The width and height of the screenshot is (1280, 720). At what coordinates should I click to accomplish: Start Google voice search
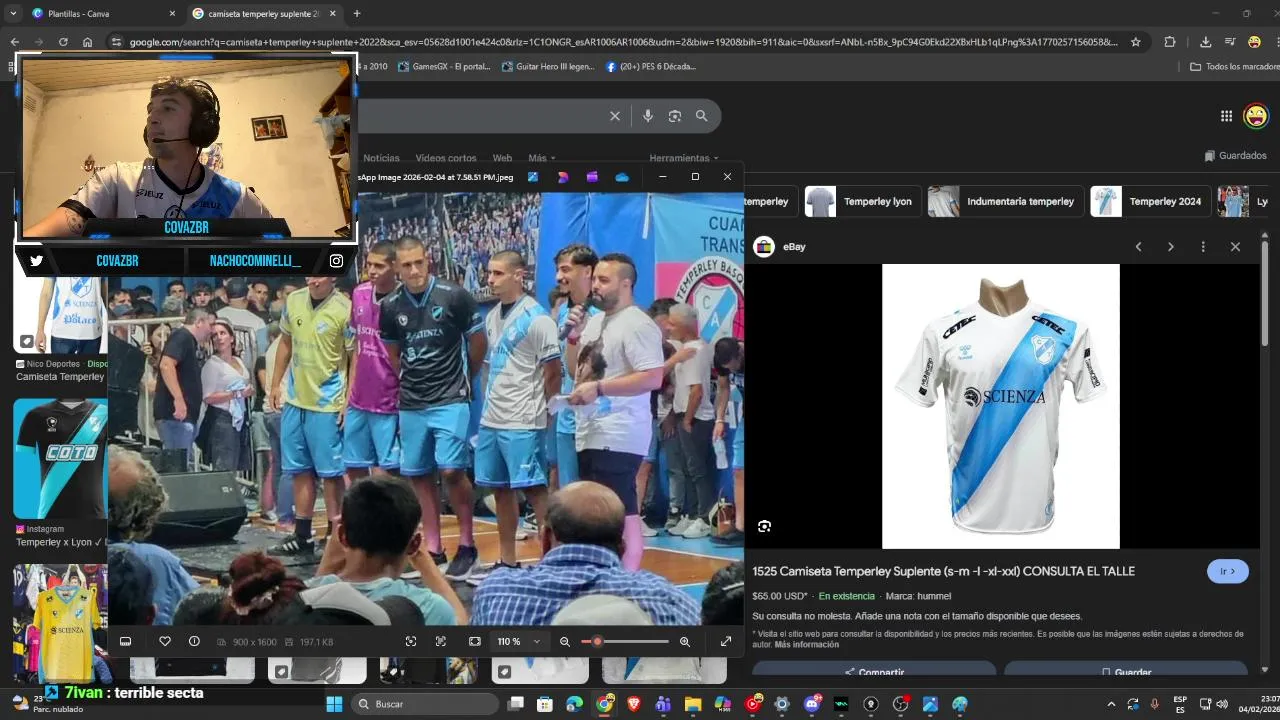point(648,116)
